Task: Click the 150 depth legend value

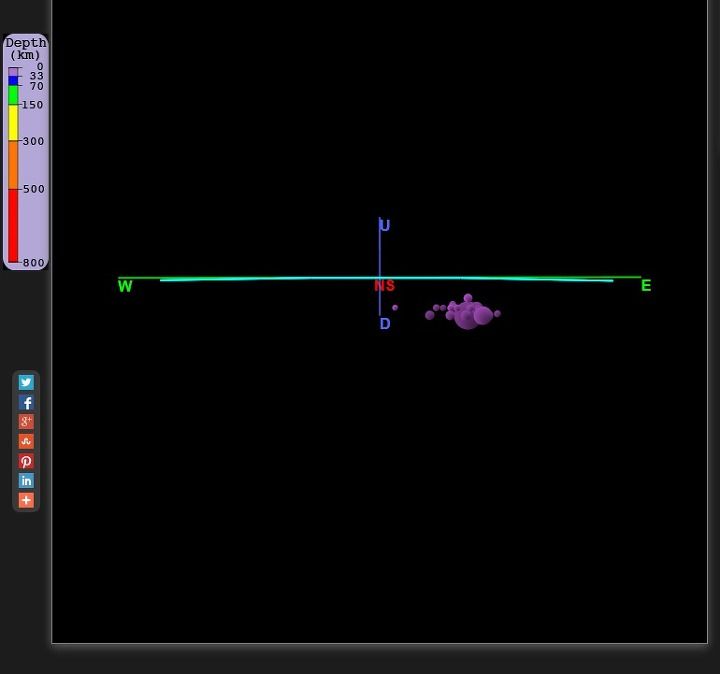Action: coord(33,105)
